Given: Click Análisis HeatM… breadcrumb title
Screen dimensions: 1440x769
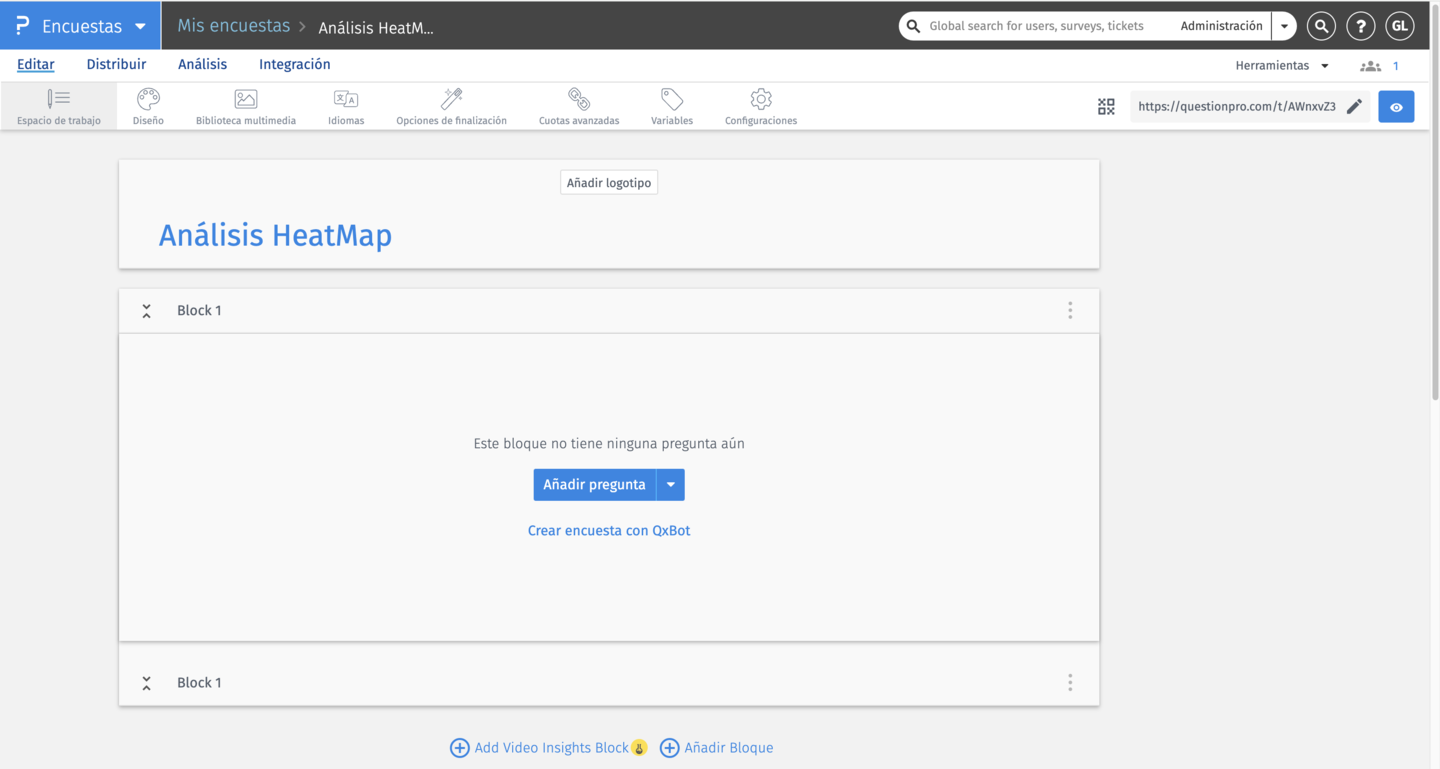Looking at the screenshot, I should tap(376, 28).
